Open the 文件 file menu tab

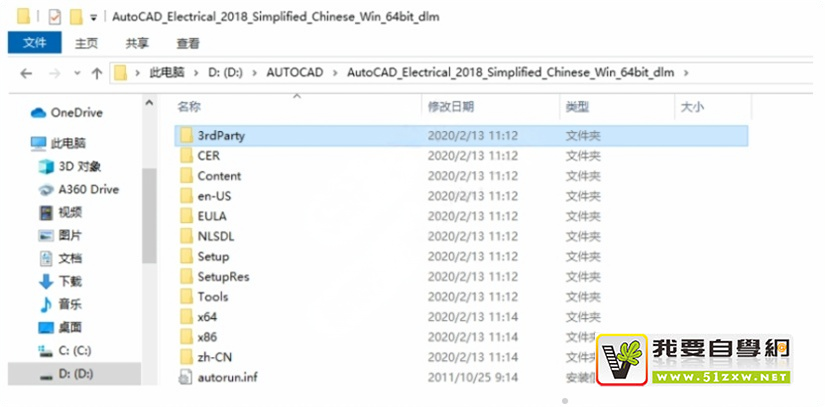click(35, 43)
